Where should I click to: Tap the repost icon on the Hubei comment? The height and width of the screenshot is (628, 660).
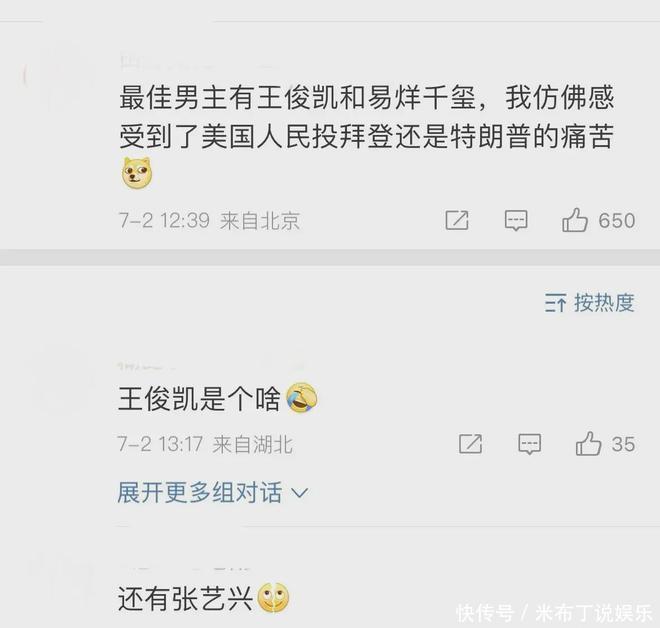(470, 444)
